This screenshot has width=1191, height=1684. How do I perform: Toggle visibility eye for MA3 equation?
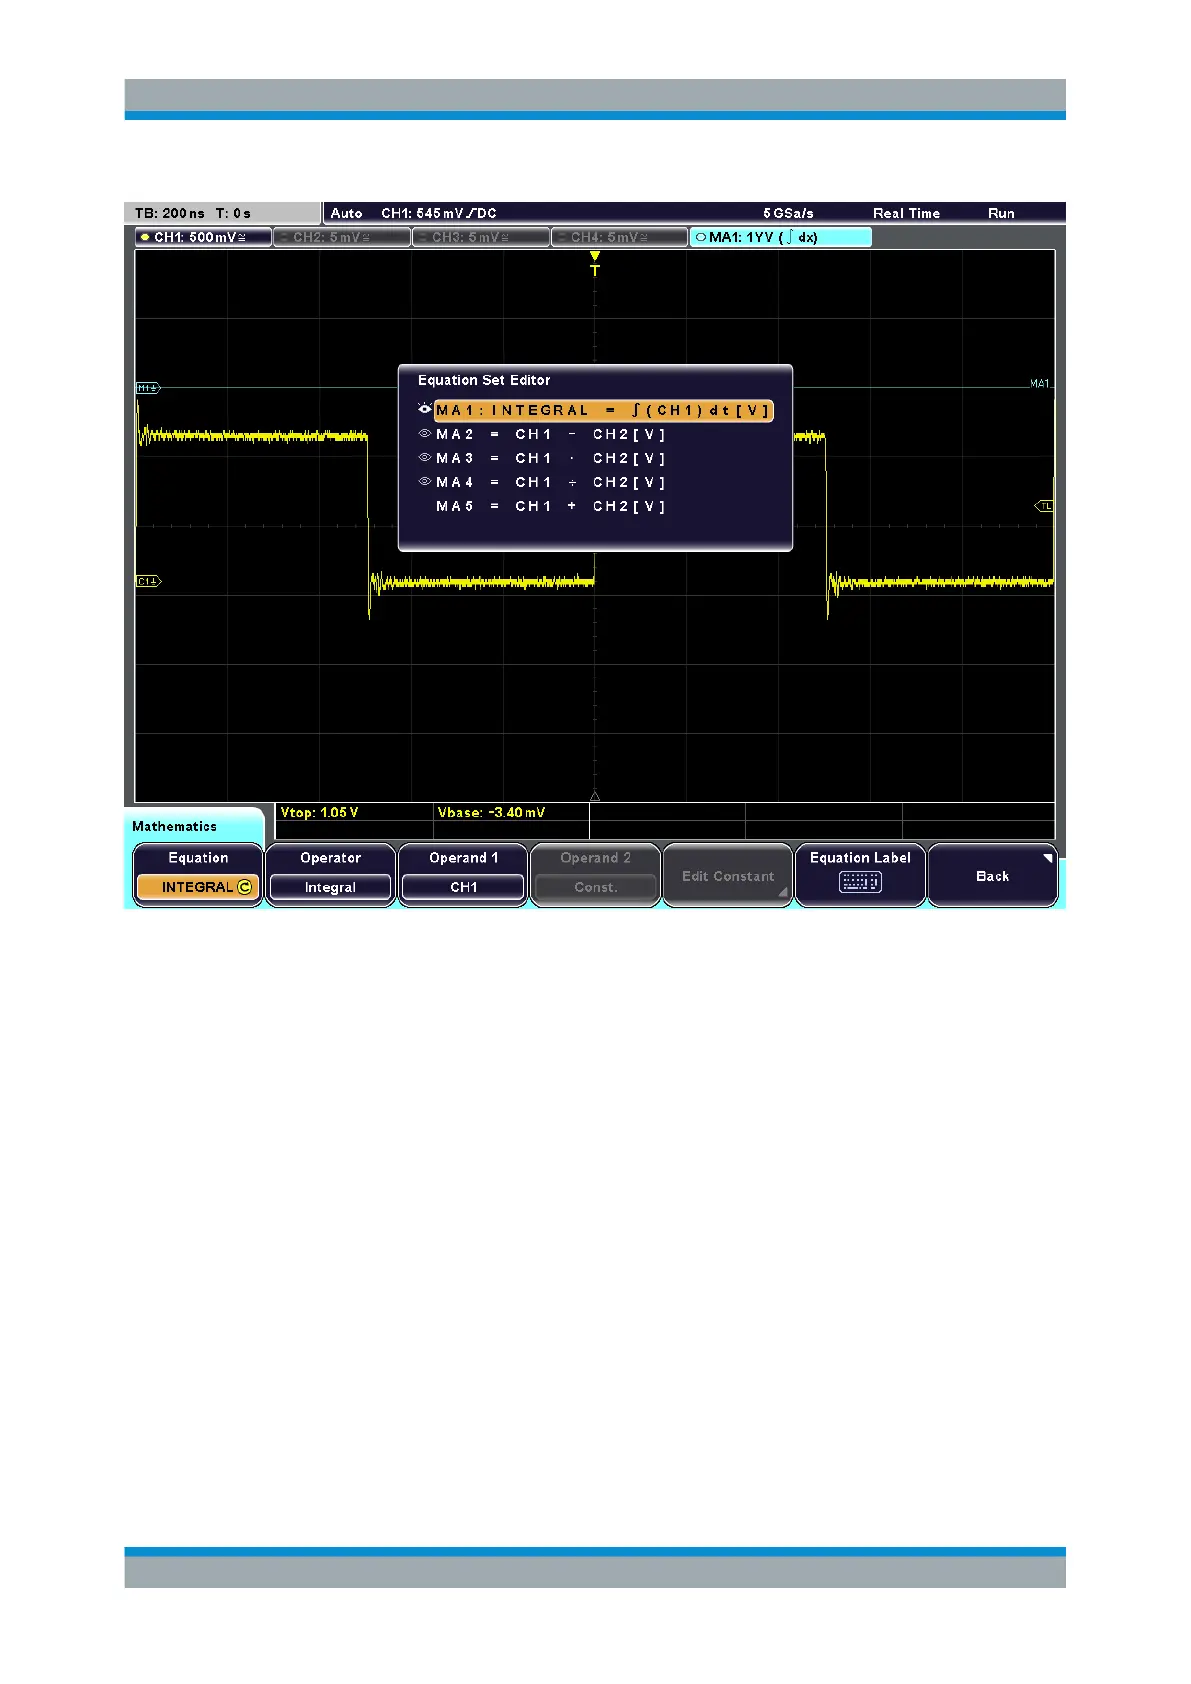point(425,458)
